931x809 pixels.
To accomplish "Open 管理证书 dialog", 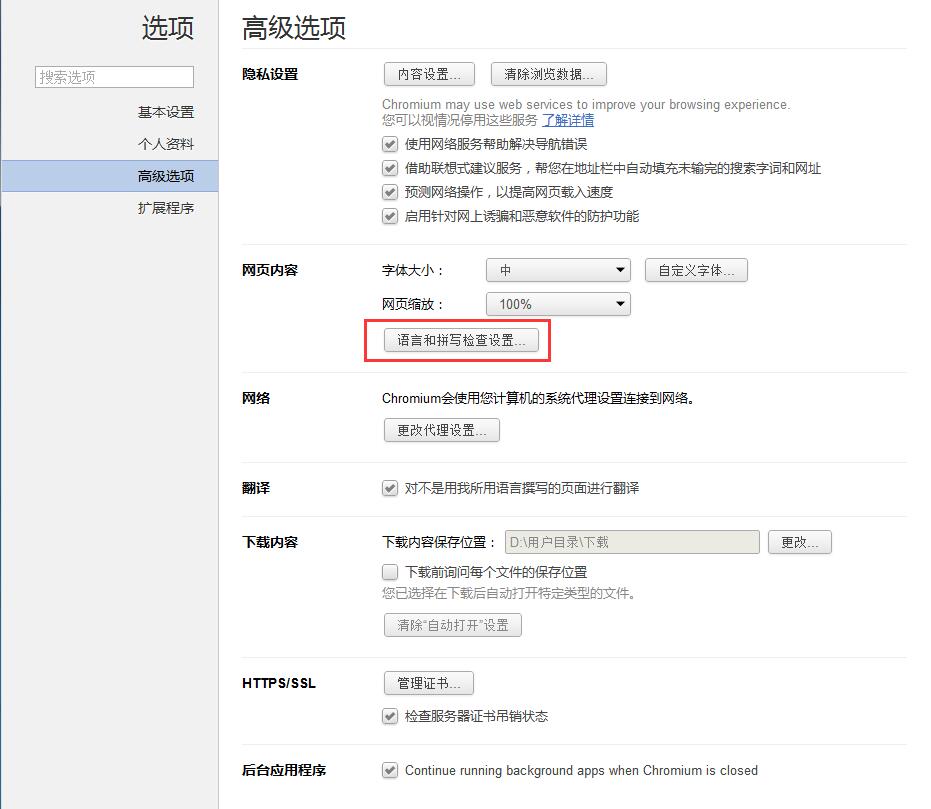I will tap(428, 682).
